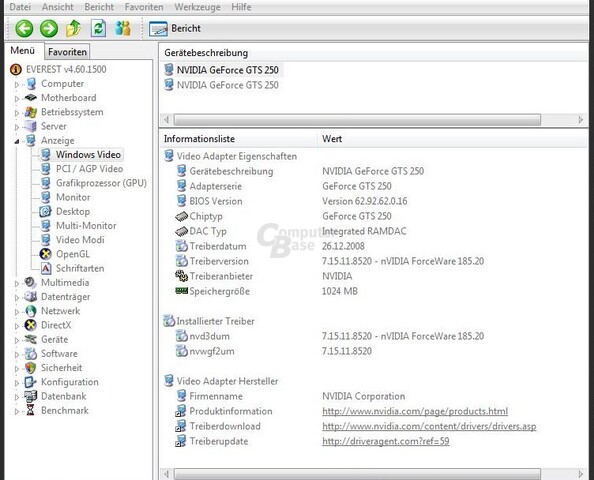Click the Computer tree icon
Viewport: 594px width, 480px height.
click(31, 84)
